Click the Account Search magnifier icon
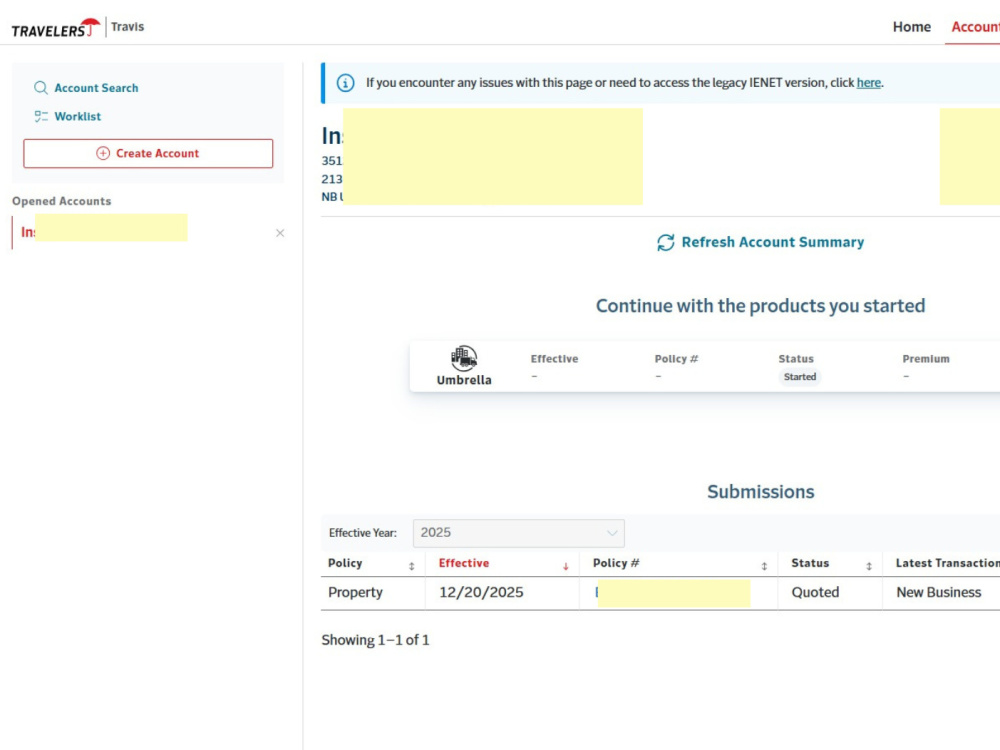The image size is (1000, 750). [41, 87]
